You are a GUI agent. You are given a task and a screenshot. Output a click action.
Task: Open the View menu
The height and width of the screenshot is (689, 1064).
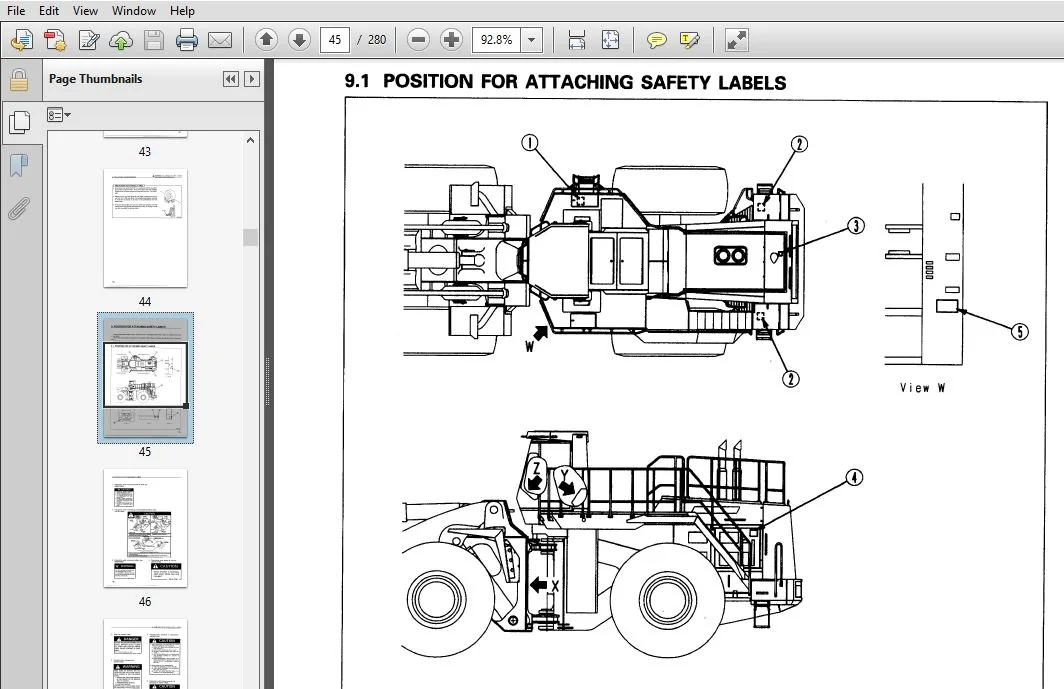(x=85, y=11)
